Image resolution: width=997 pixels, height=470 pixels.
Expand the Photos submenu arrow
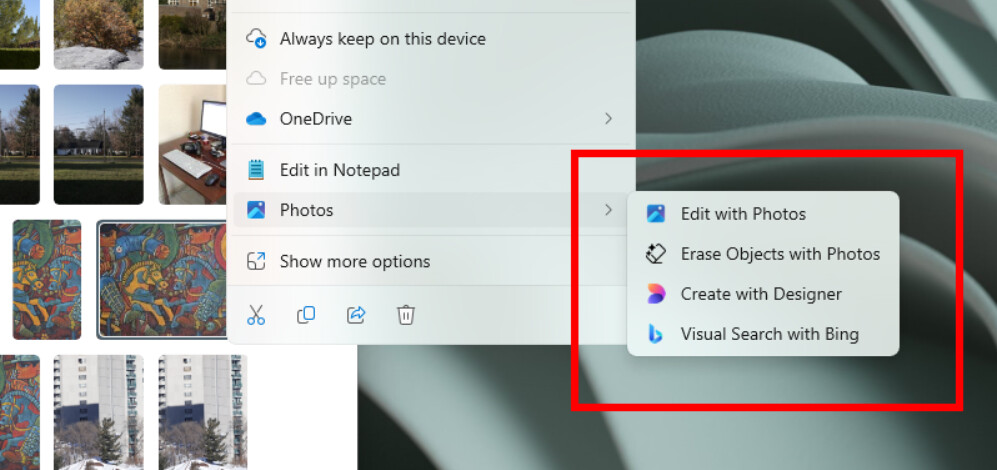coord(608,210)
